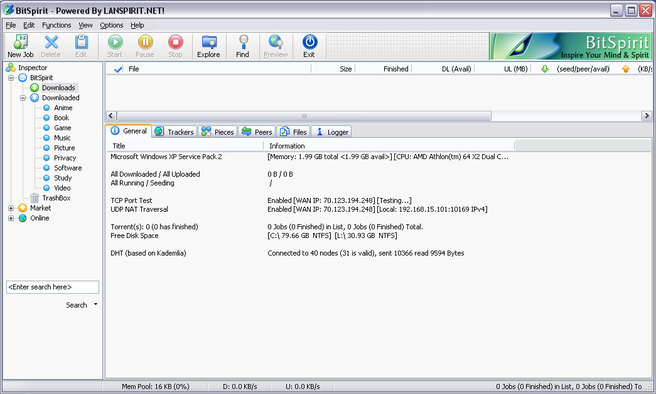Expand the Market tree node
The image size is (656, 394).
[x=11, y=208]
